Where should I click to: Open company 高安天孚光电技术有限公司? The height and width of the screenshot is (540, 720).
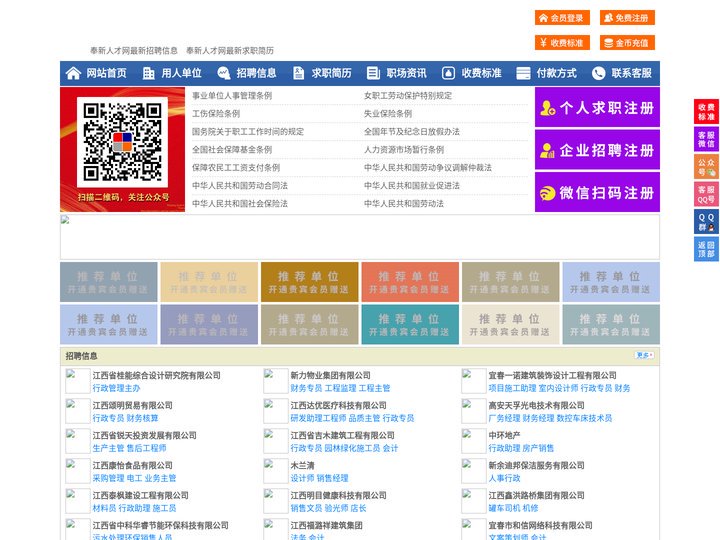click(x=536, y=405)
